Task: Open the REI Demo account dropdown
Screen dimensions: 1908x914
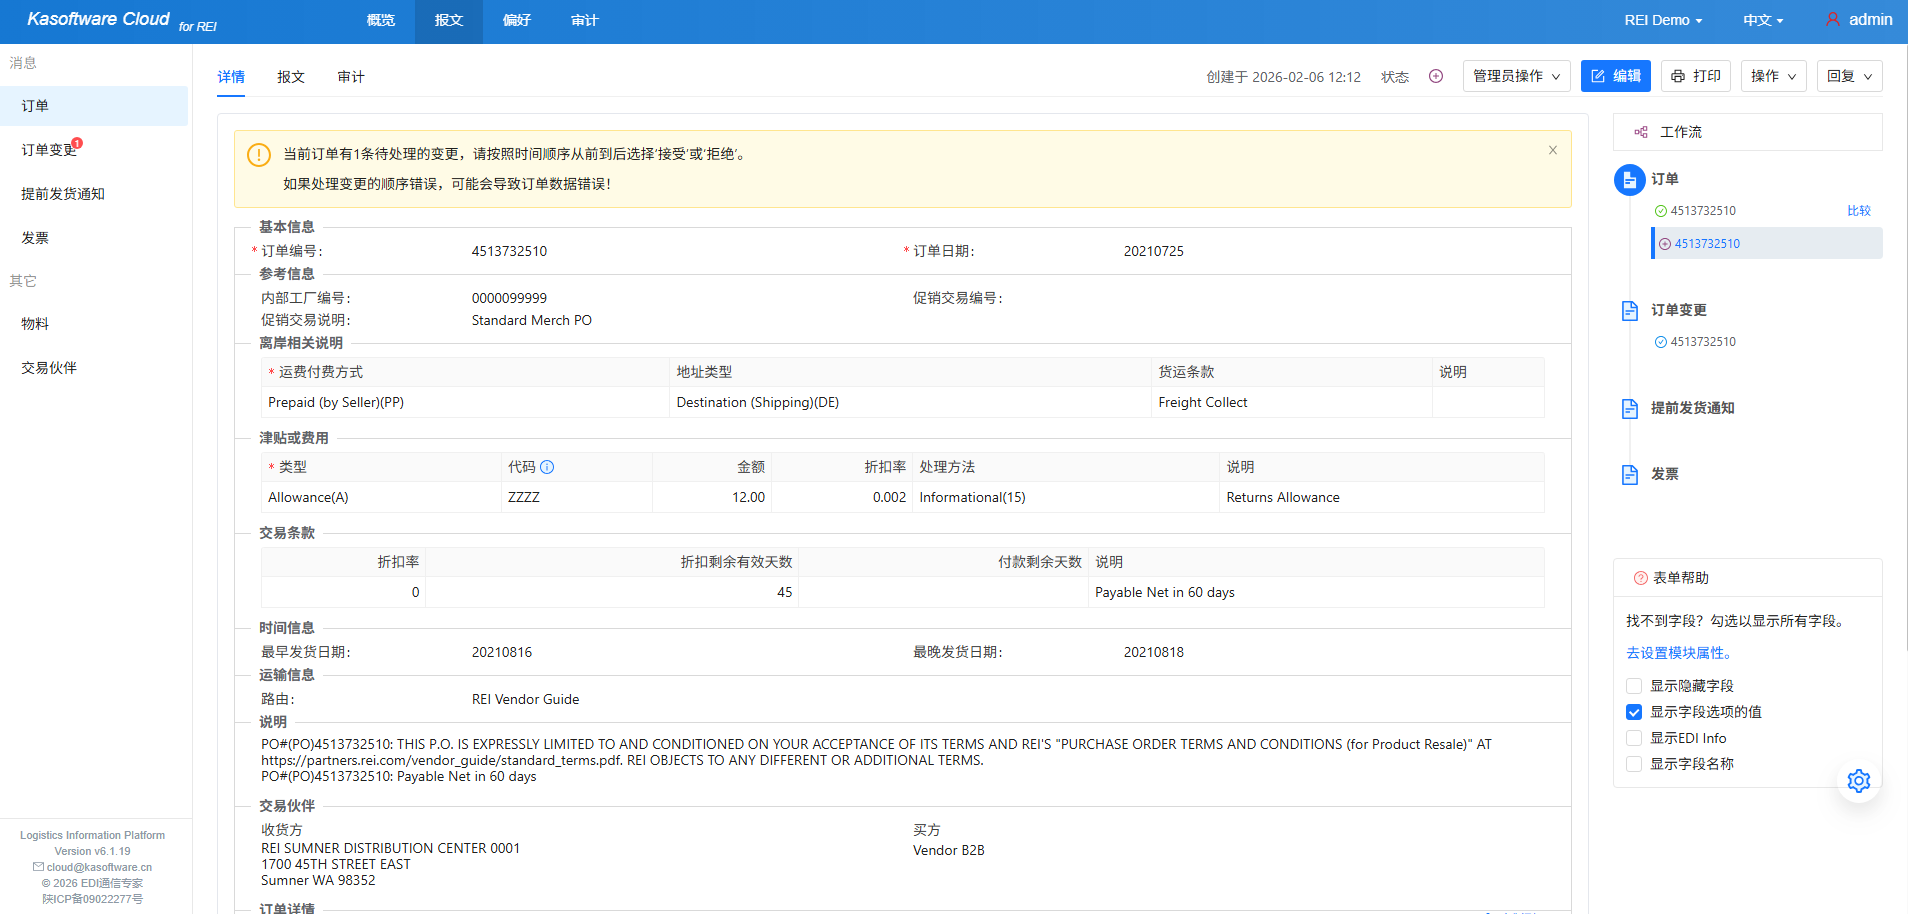Action: [1662, 21]
